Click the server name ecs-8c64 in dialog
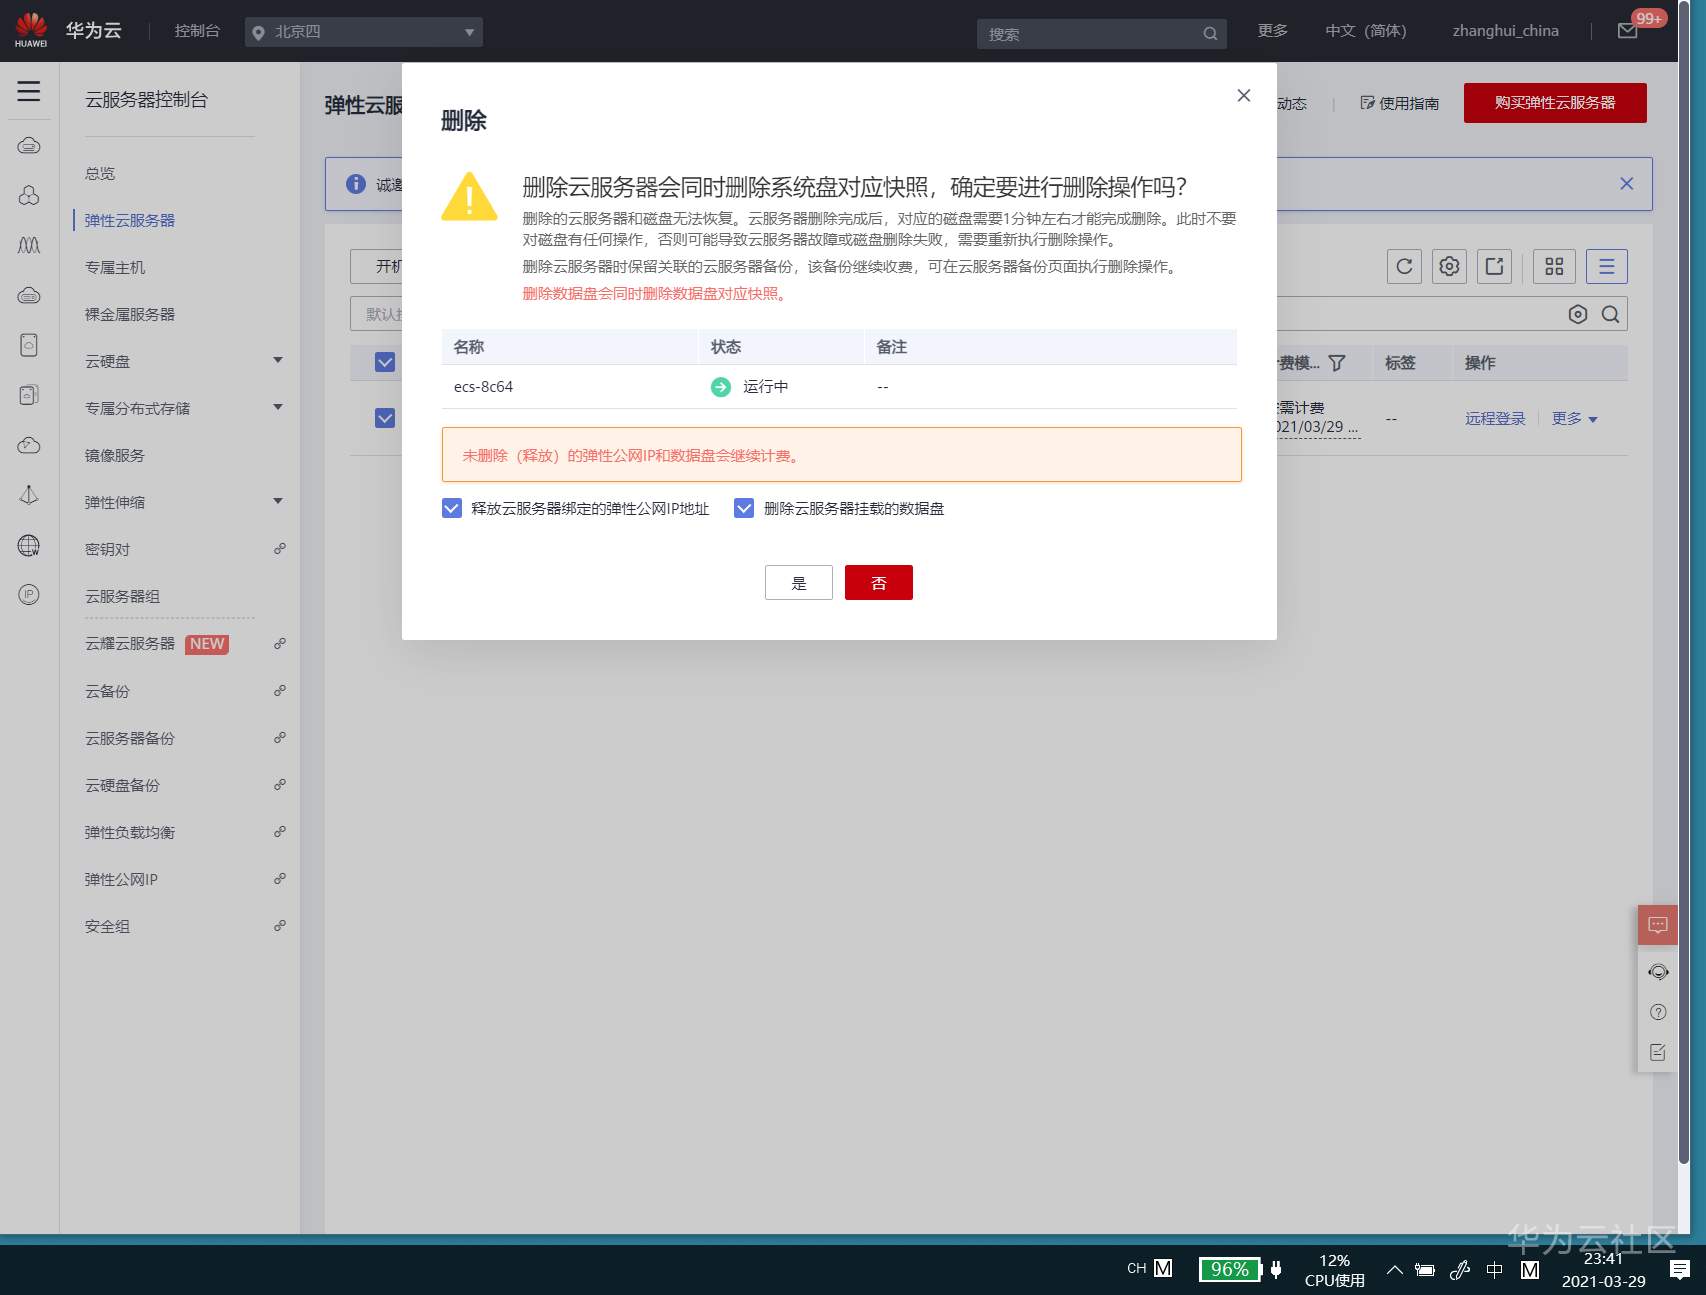The image size is (1706, 1295). tap(484, 387)
